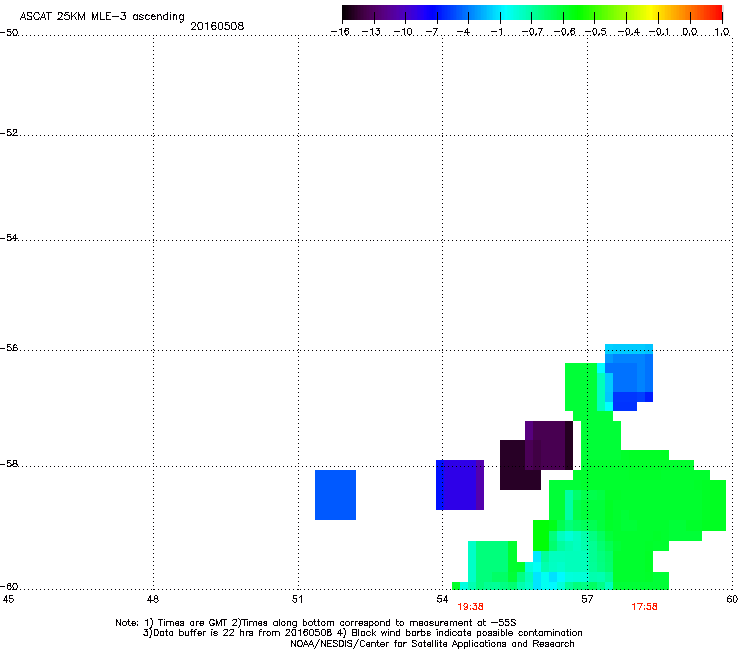Click the NOAA/NESDIS credit line

pos(432,644)
